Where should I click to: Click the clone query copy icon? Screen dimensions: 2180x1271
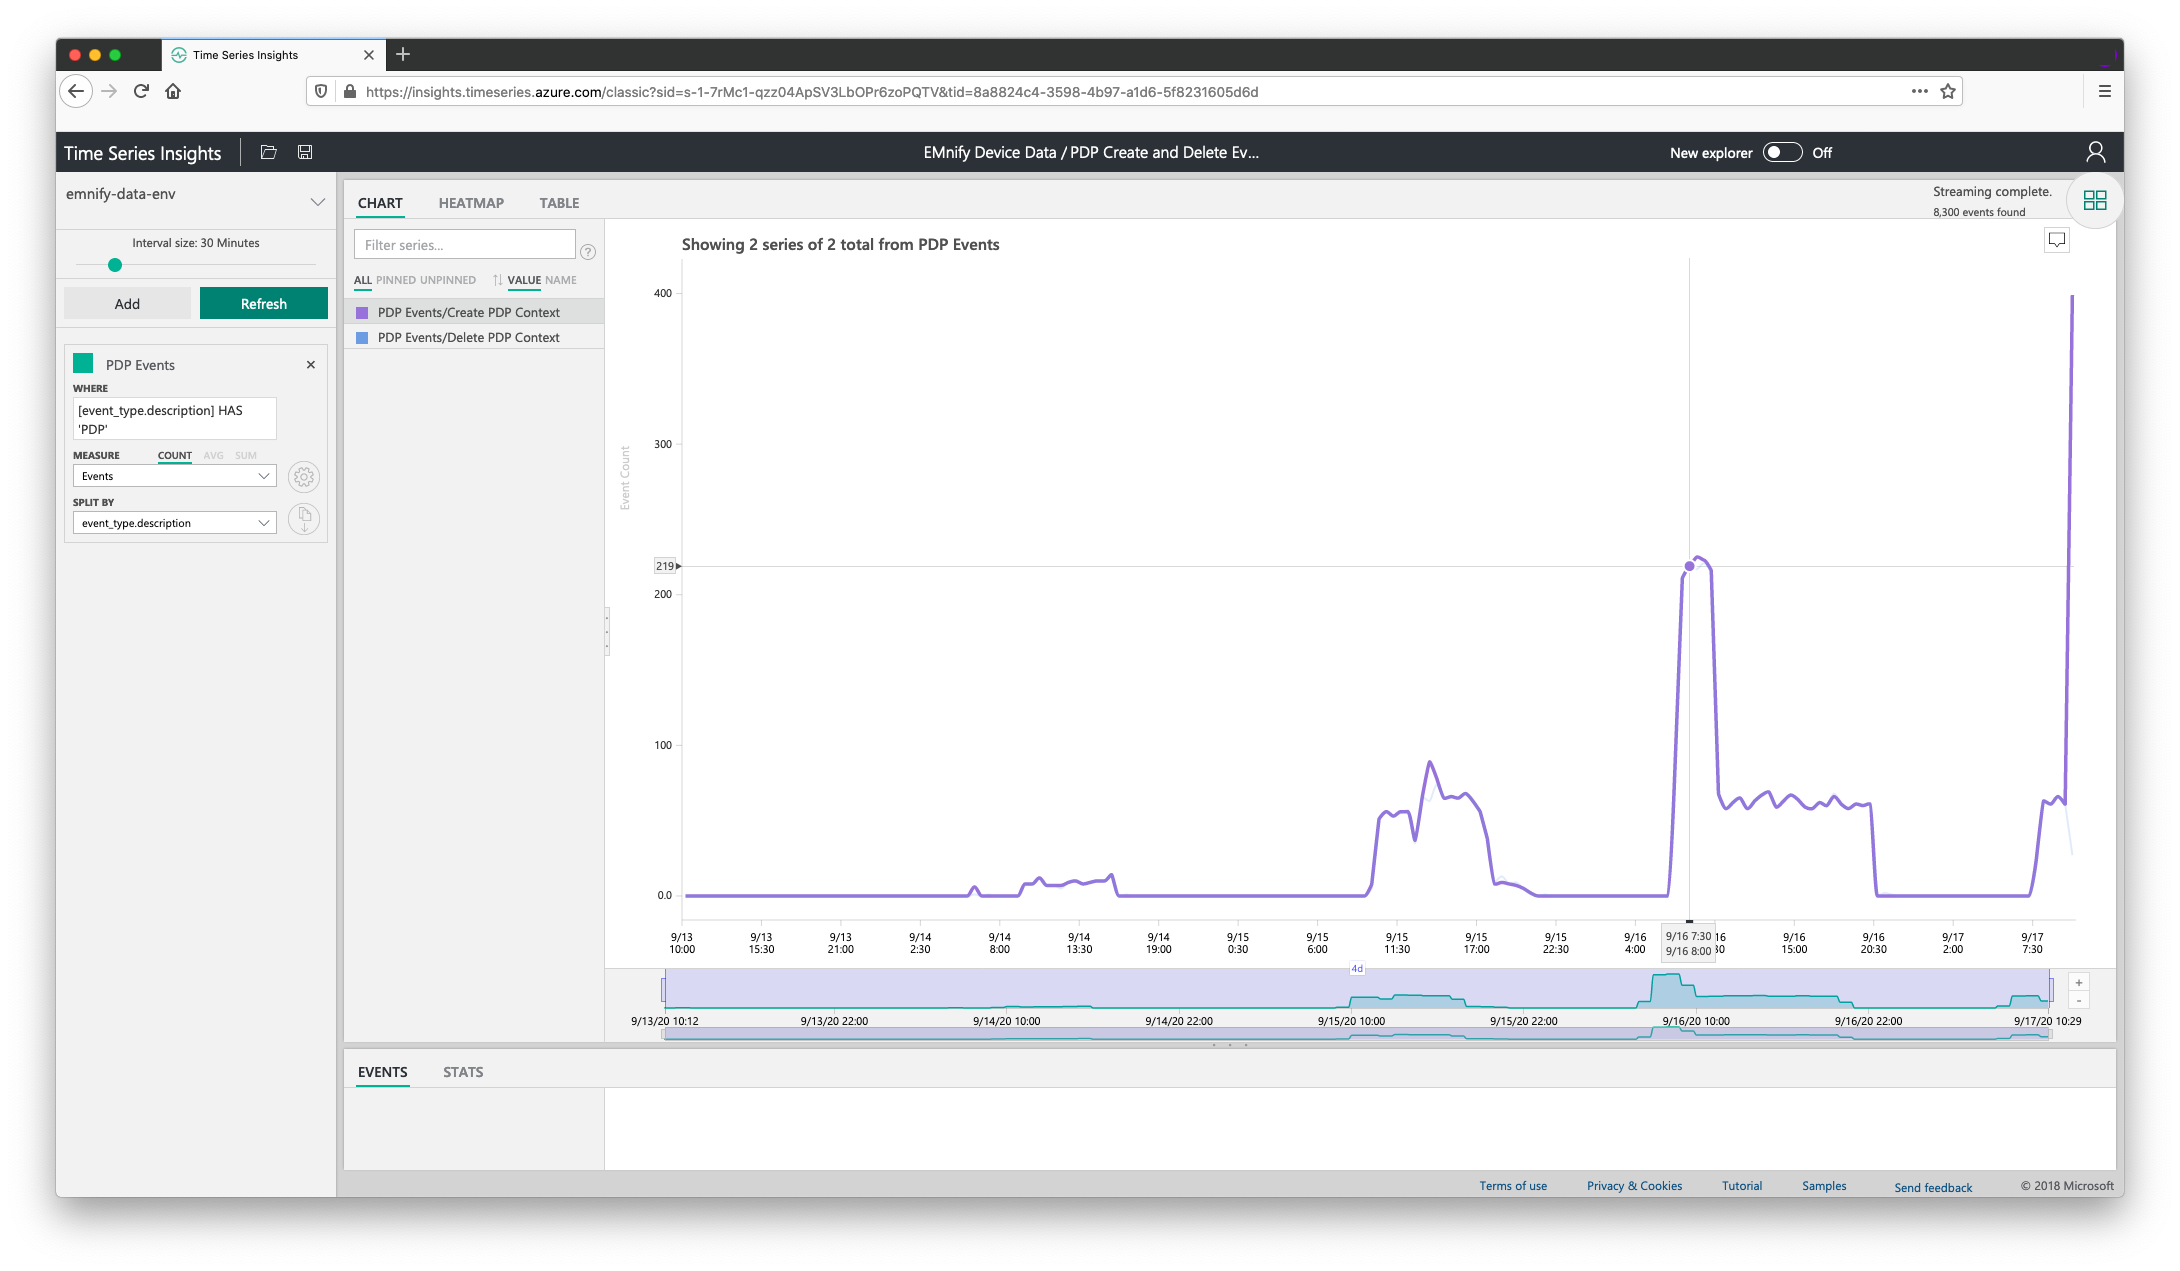point(304,518)
